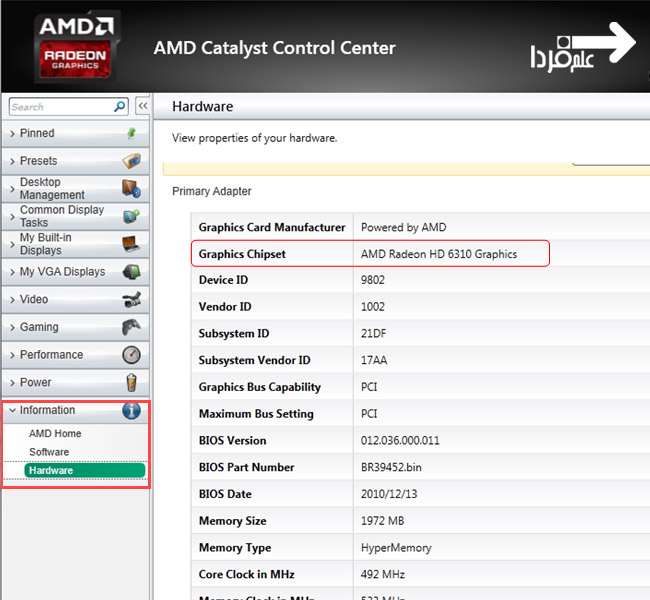
Task: Select the Software information item
Action: (49, 452)
